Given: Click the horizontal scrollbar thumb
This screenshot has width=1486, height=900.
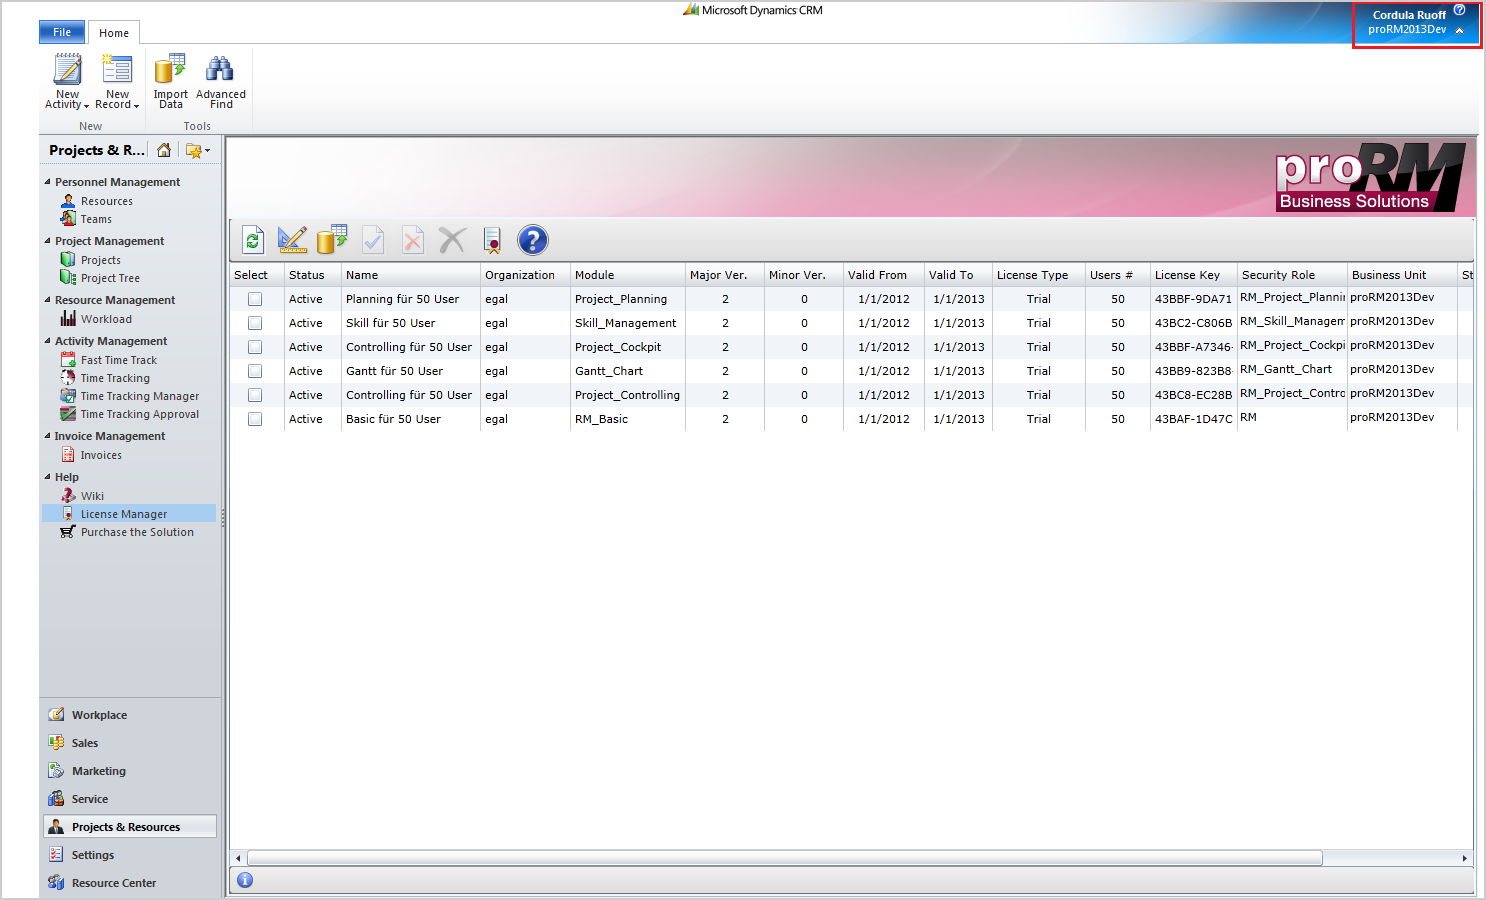Looking at the screenshot, I should [785, 858].
